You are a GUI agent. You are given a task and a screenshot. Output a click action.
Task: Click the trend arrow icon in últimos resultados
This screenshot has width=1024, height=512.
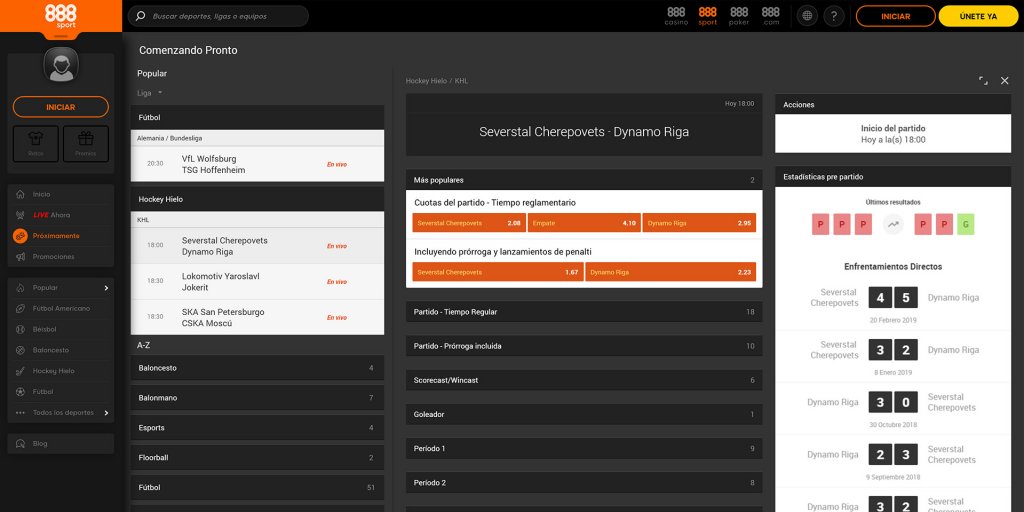893,225
